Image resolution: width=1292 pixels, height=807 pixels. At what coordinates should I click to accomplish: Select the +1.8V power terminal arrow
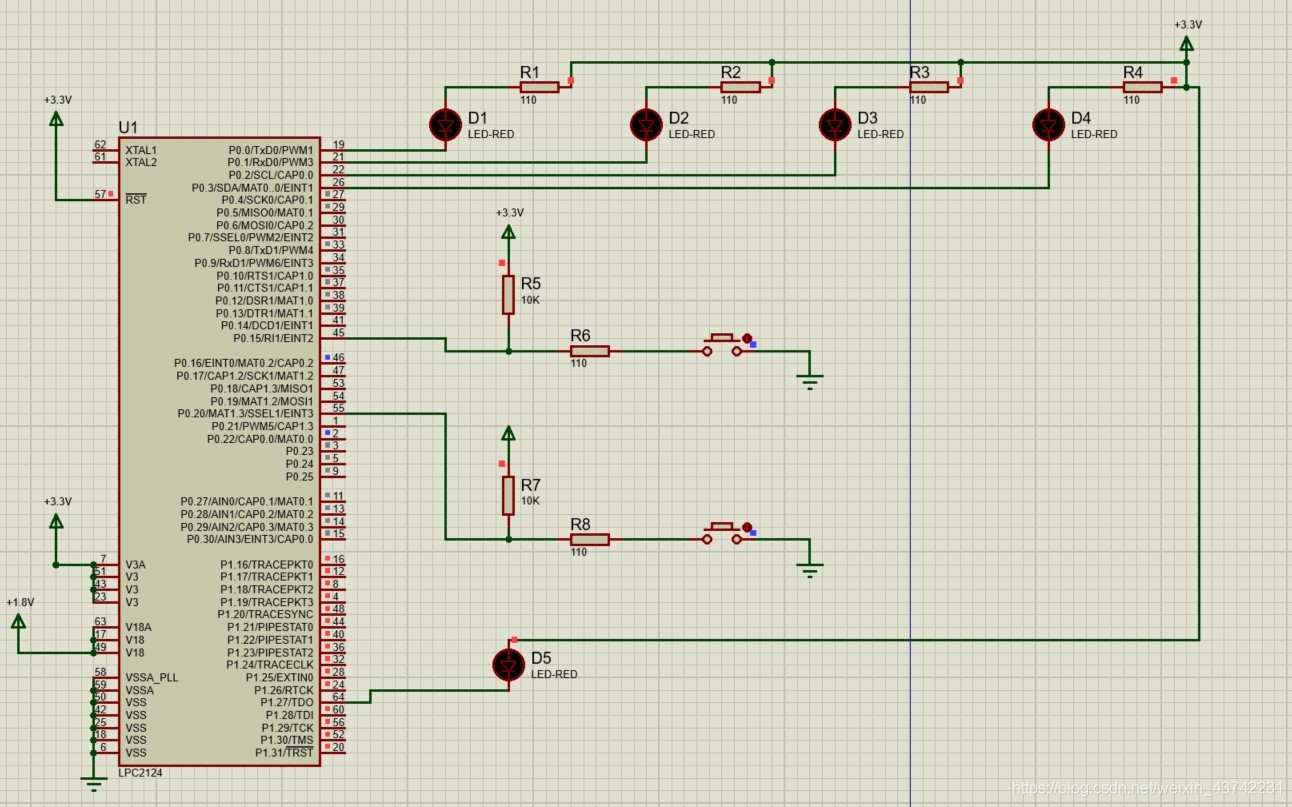click(x=18, y=621)
